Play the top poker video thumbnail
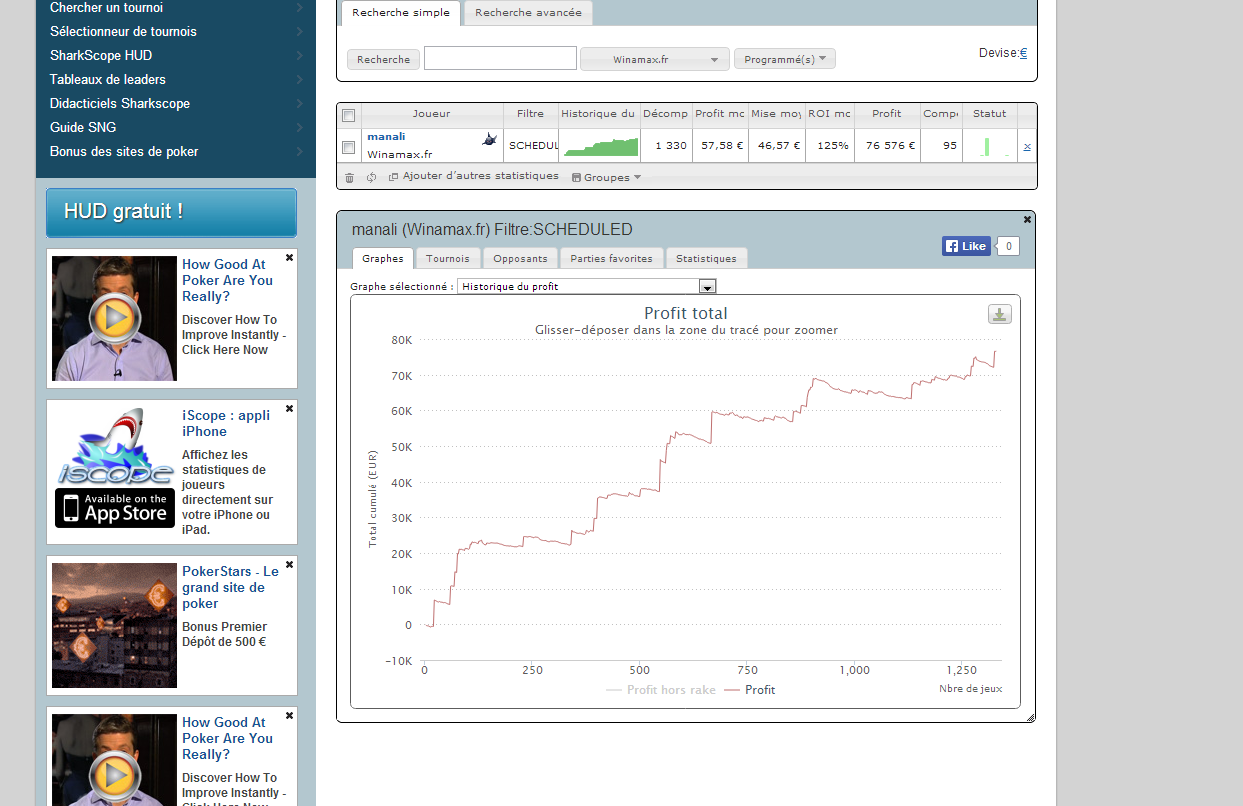The width and height of the screenshot is (1243, 806). [x=114, y=318]
